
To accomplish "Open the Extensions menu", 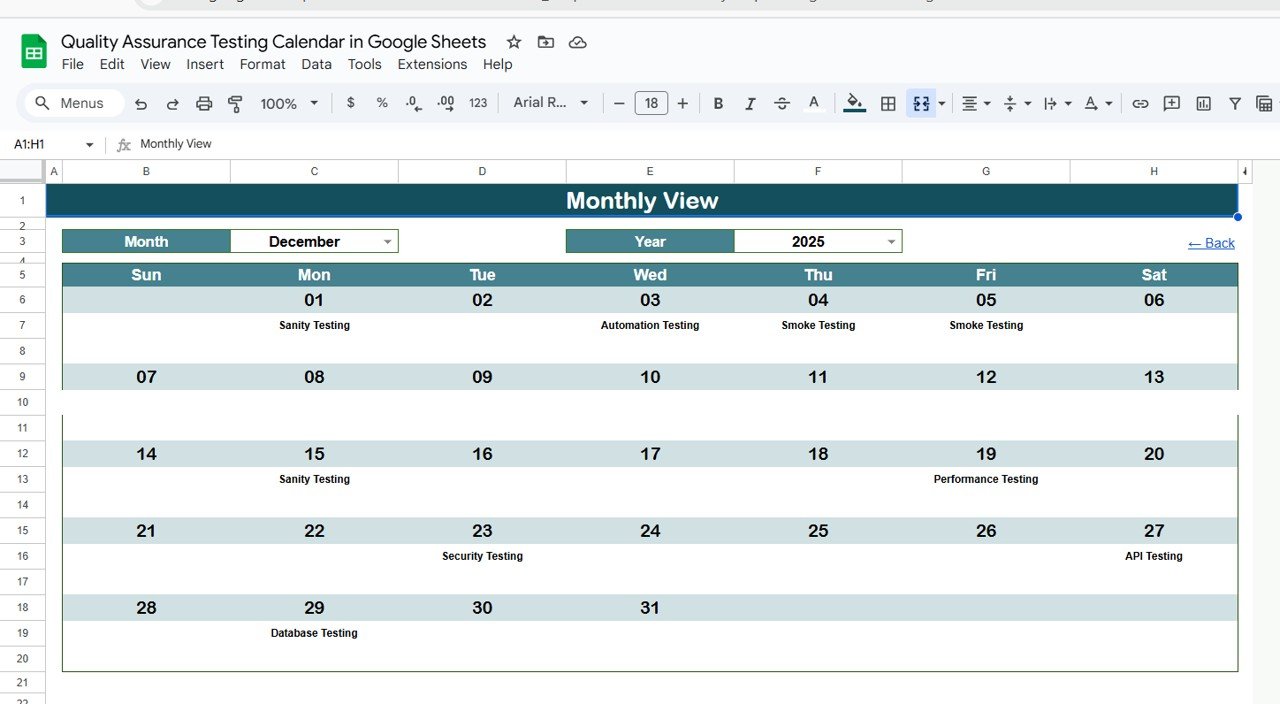I will (x=432, y=64).
